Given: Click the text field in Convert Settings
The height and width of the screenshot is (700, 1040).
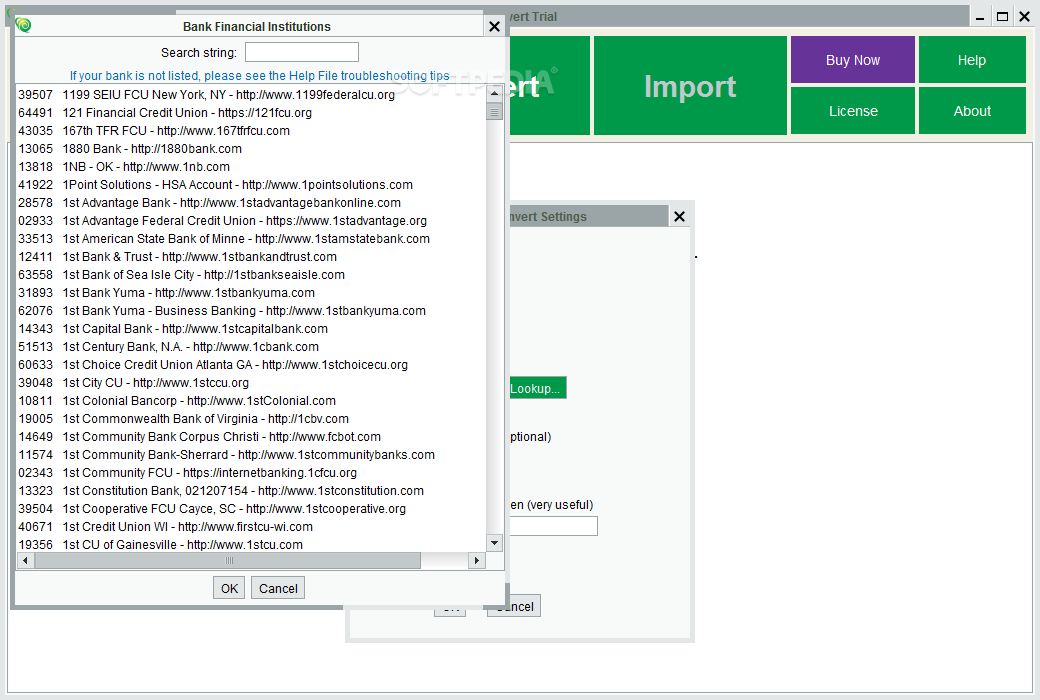Looking at the screenshot, I should [552, 526].
